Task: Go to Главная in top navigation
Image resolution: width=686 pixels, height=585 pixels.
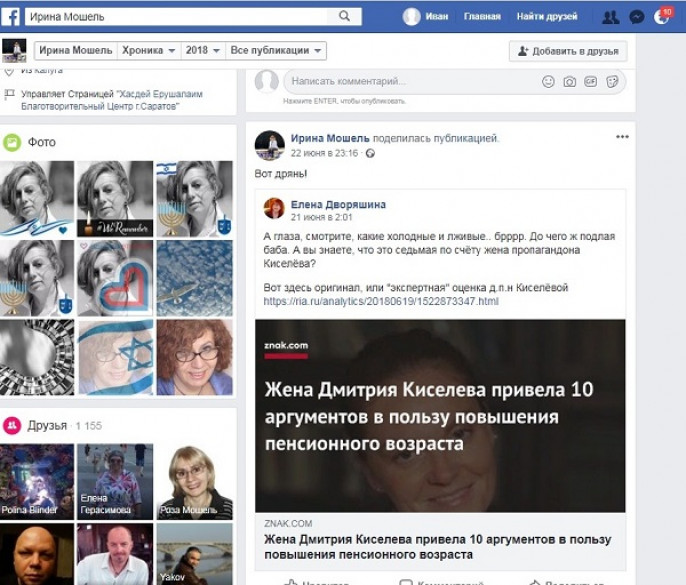Action: (482, 17)
